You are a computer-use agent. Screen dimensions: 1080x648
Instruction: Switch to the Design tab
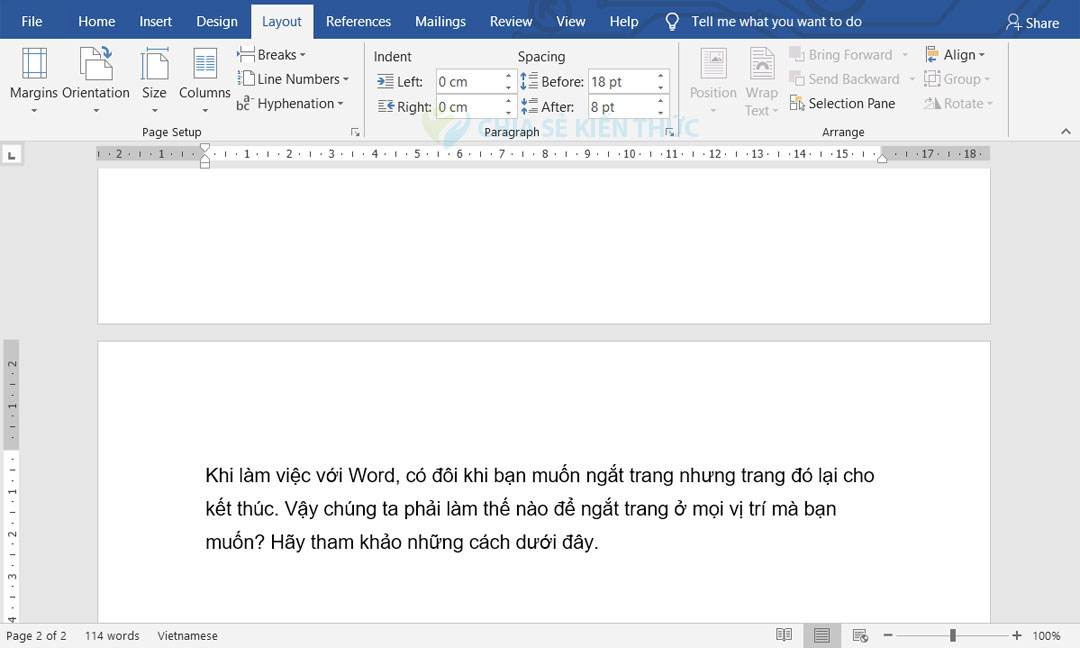(217, 20)
